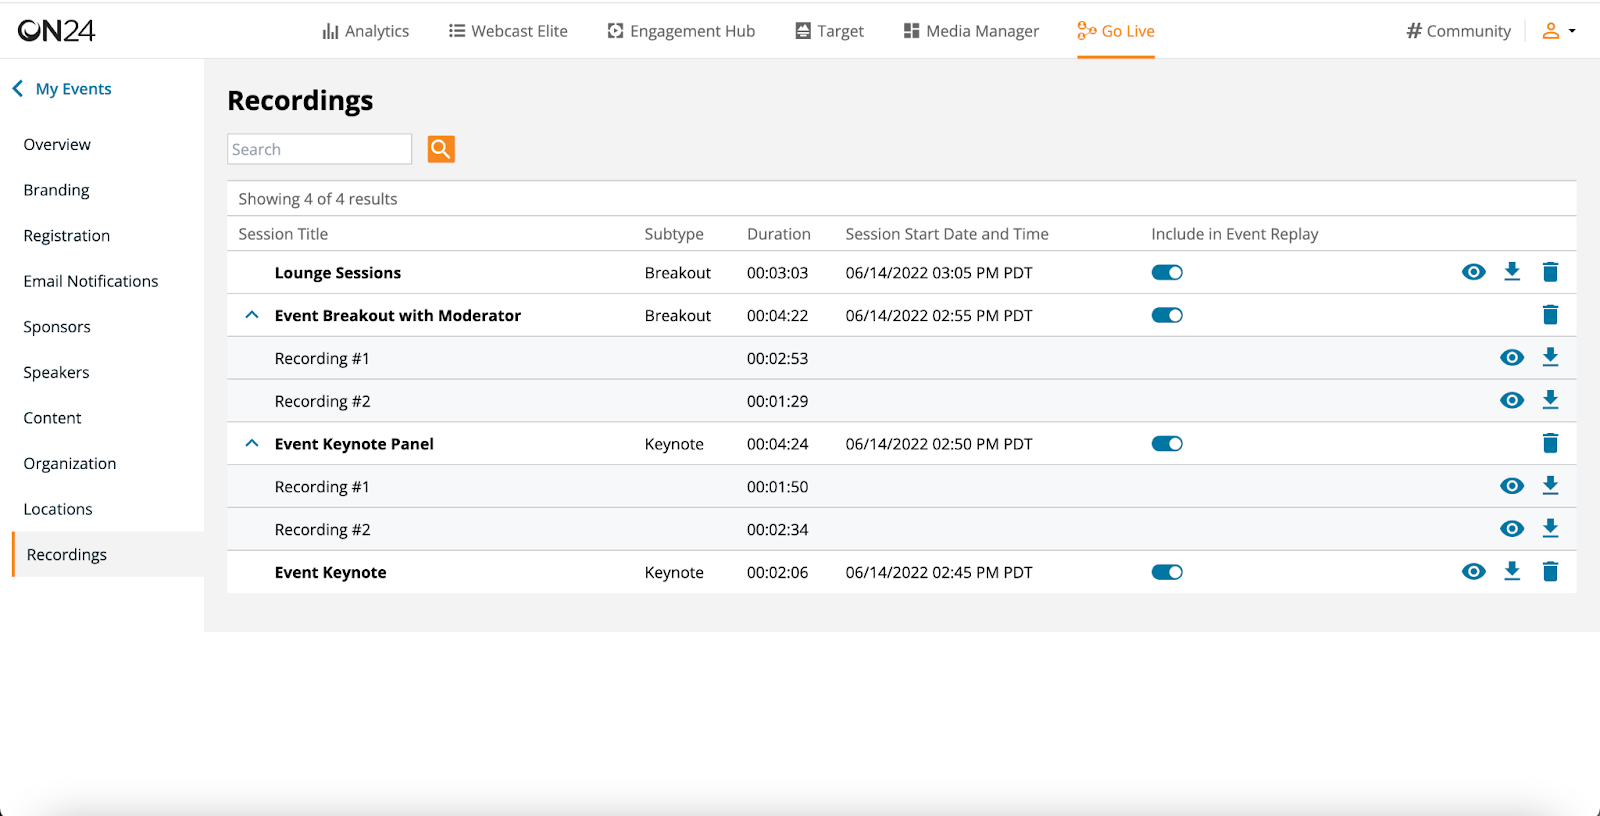The width and height of the screenshot is (1600, 816).
Task: Preview the Event Keynote recording
Action: tap(1473, 572)
